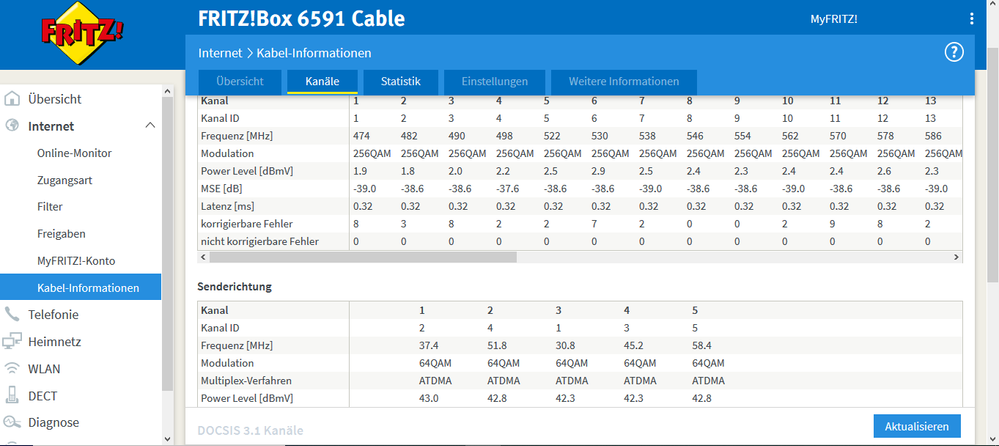Click the Übersicht home icon in sidebar
This screenshot has height=446, width=999.
[11, 99]
